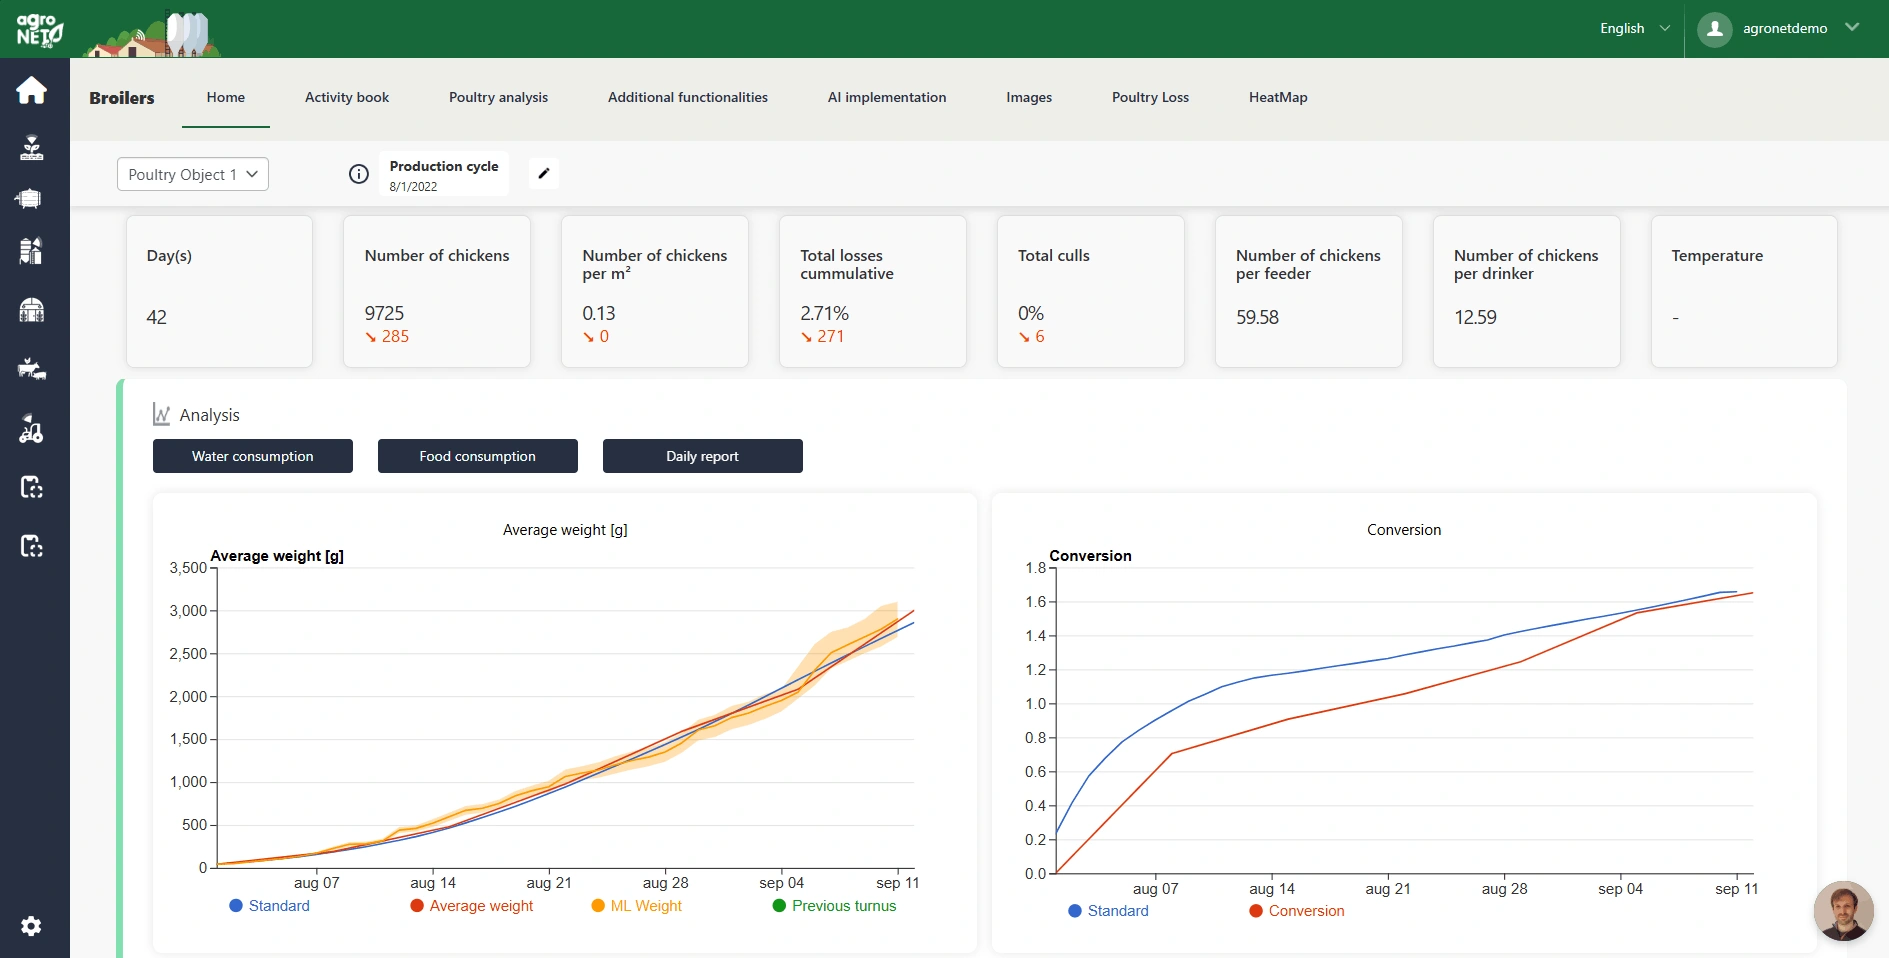Toggle Conversion series in legend

coord(1297,911)
